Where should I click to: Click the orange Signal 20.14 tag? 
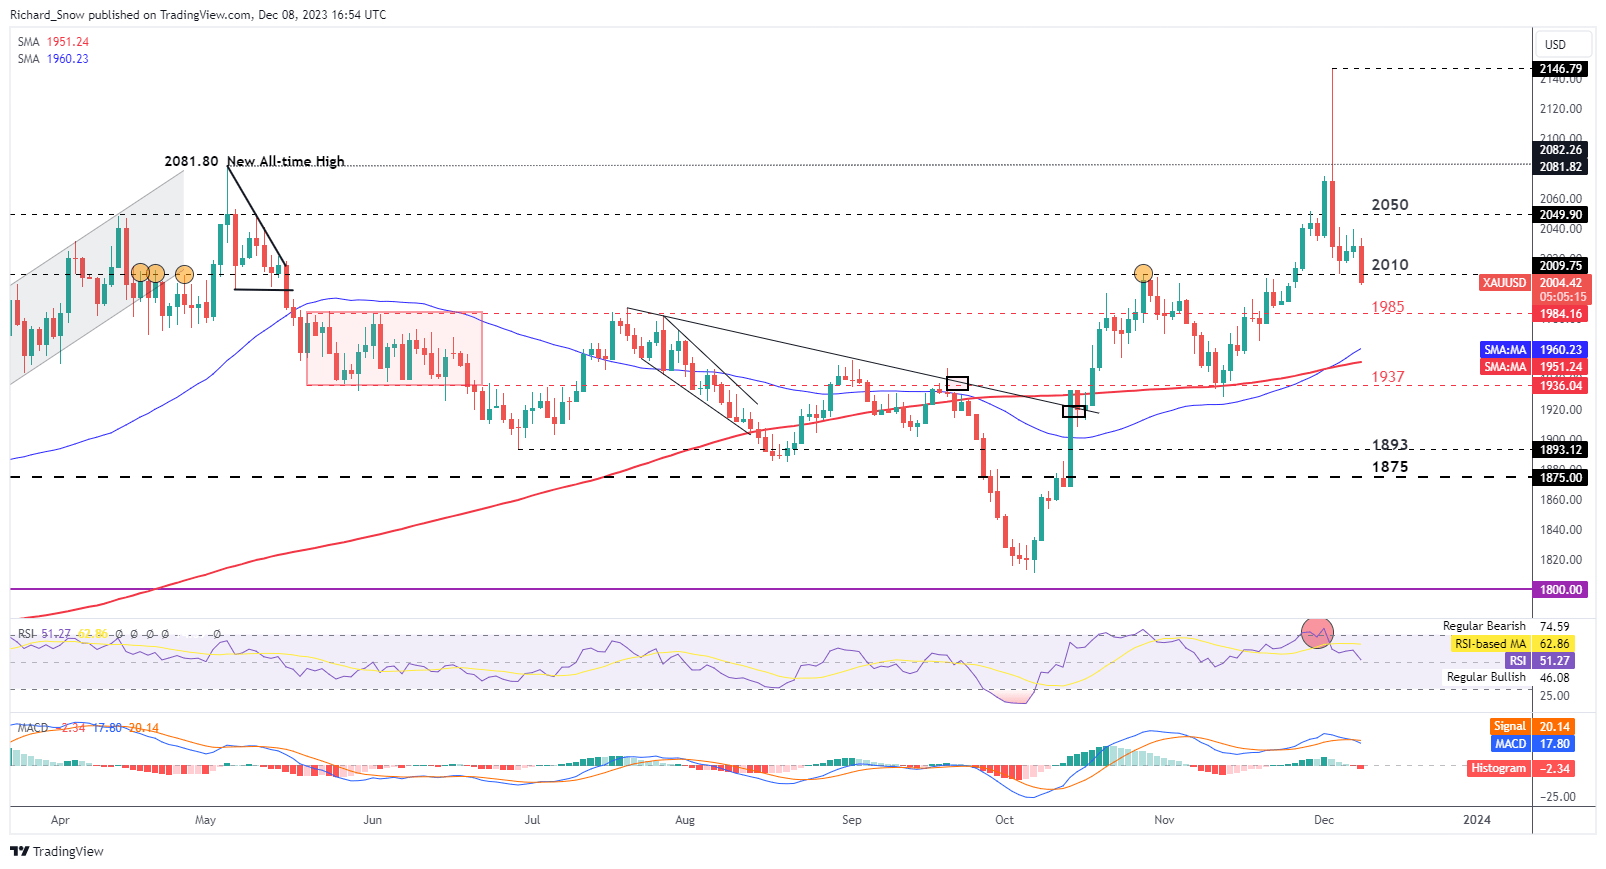(x=1531, y=727)
